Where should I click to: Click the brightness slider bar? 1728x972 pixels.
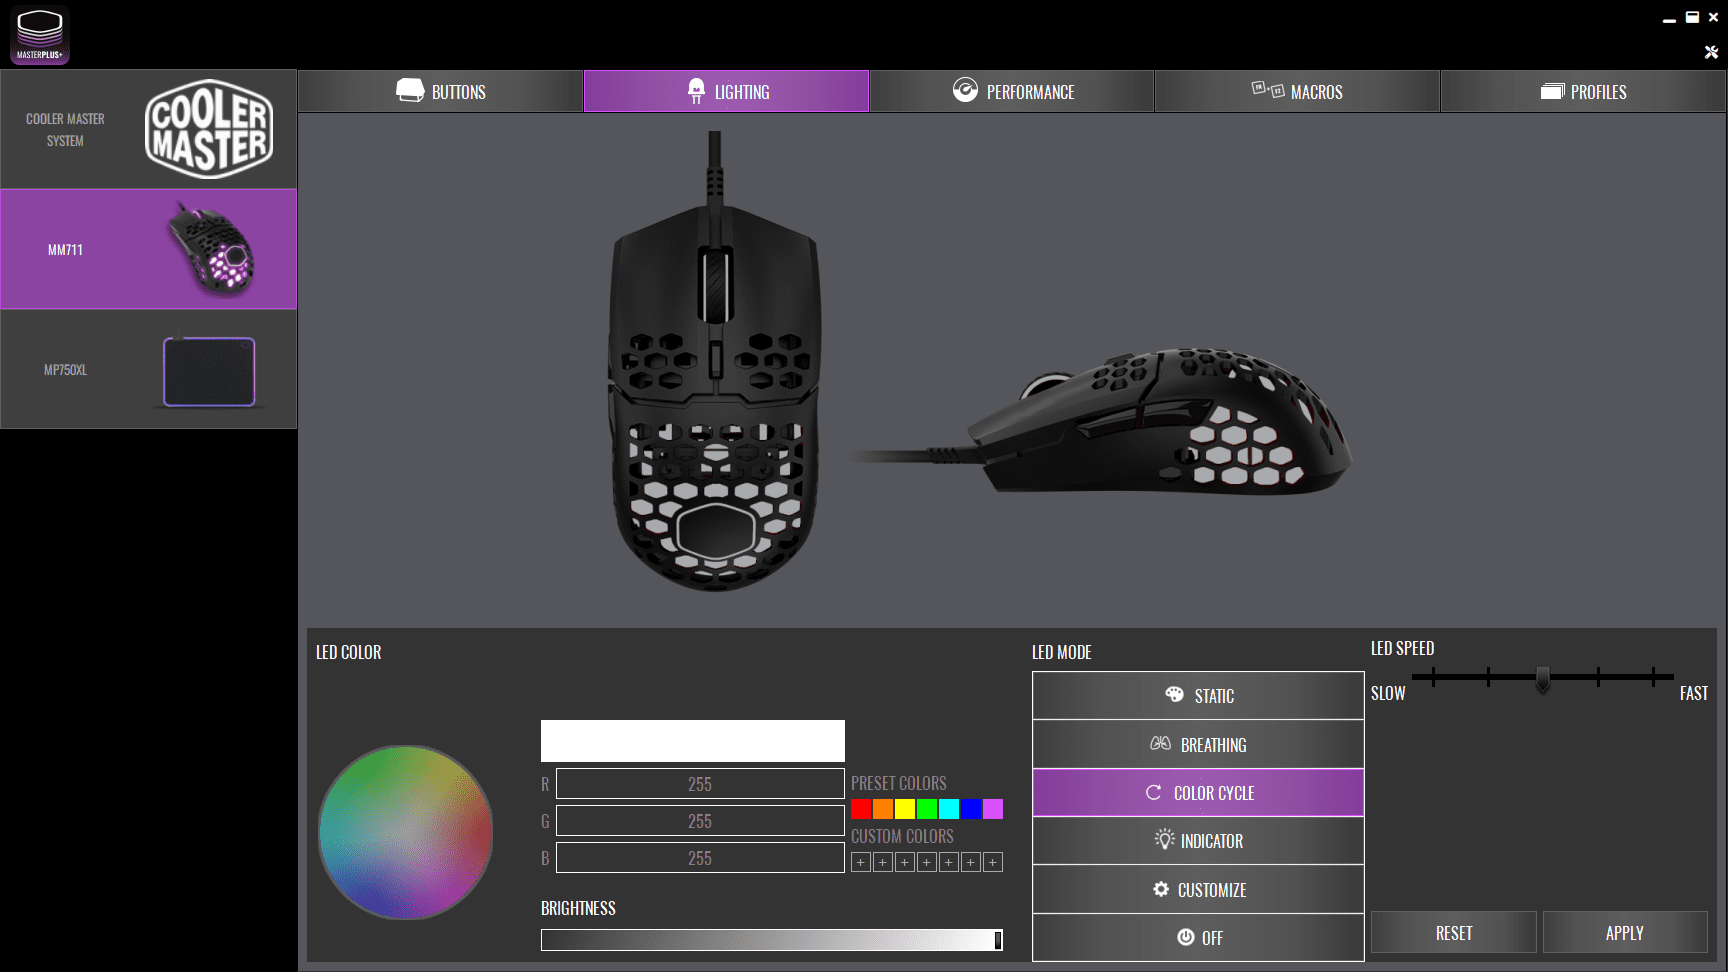pos(772,939)
